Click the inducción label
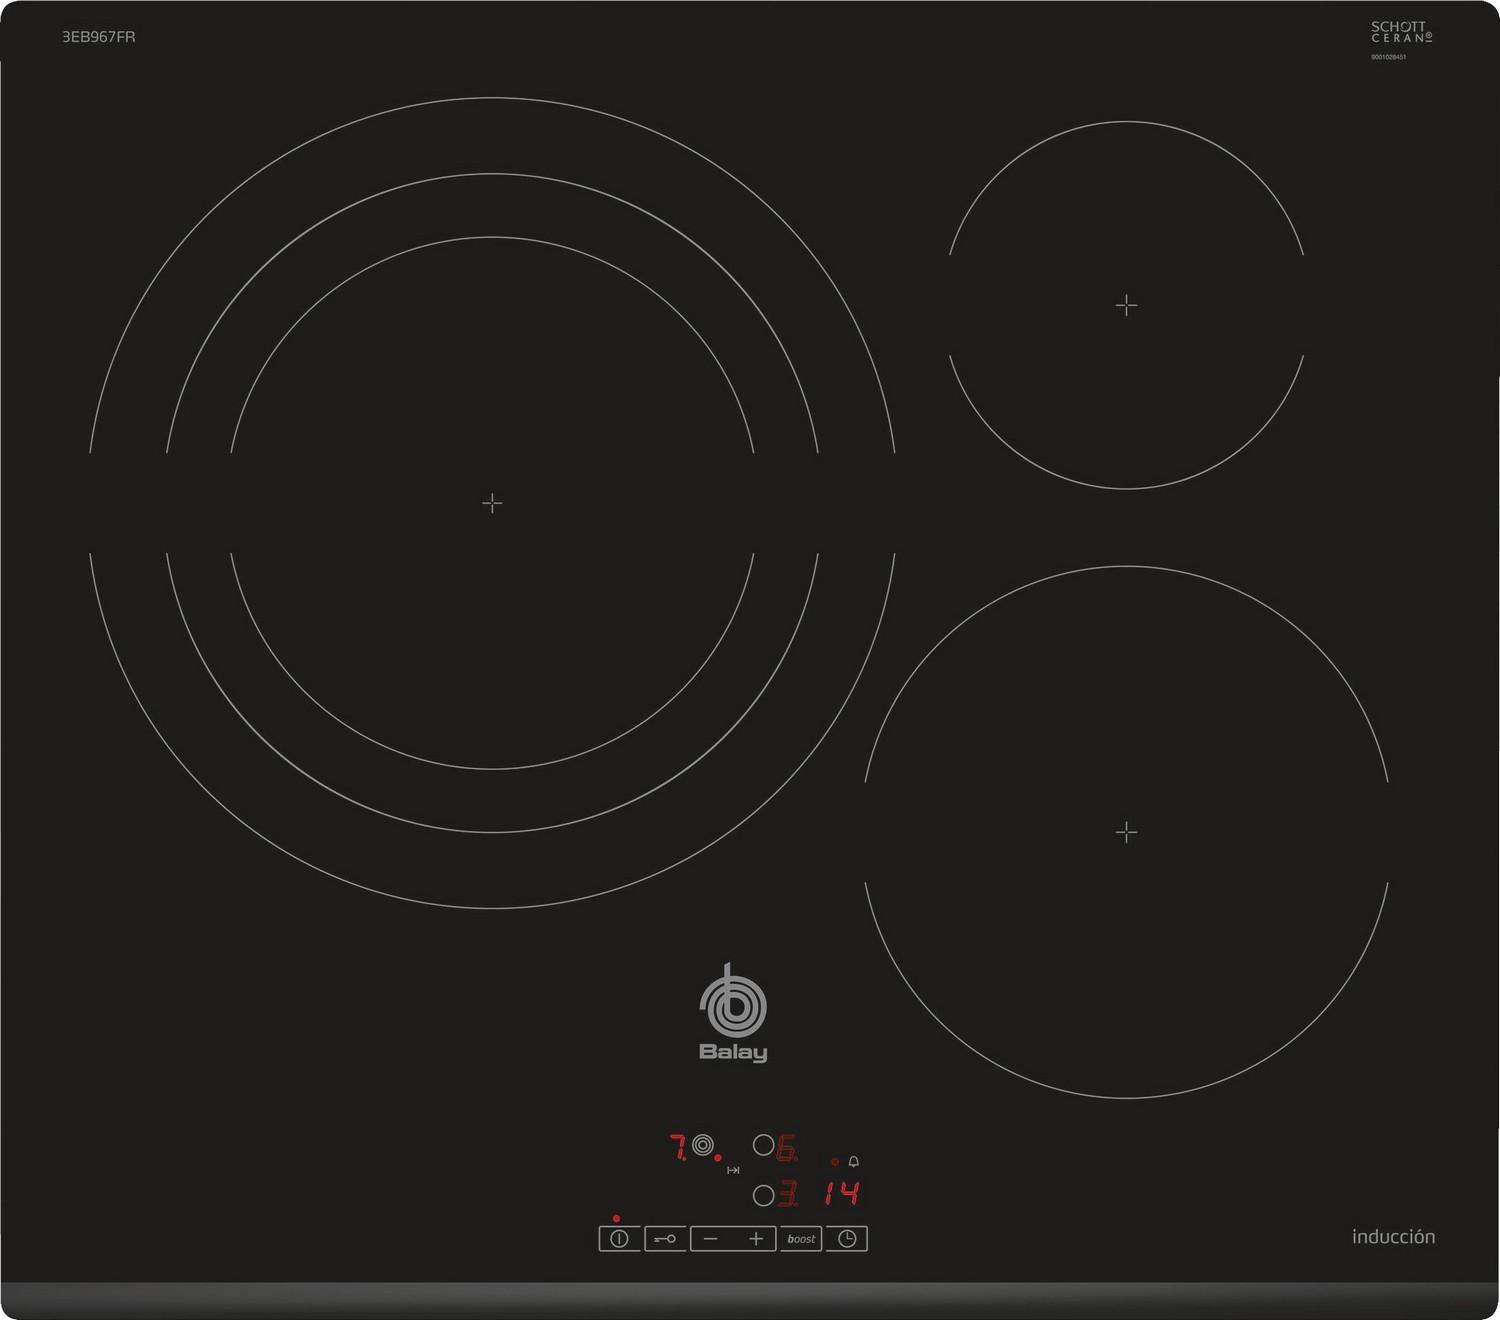Viewport: 1500px width, 1320px height. pyautogui.click(x=1393, y=1237)
